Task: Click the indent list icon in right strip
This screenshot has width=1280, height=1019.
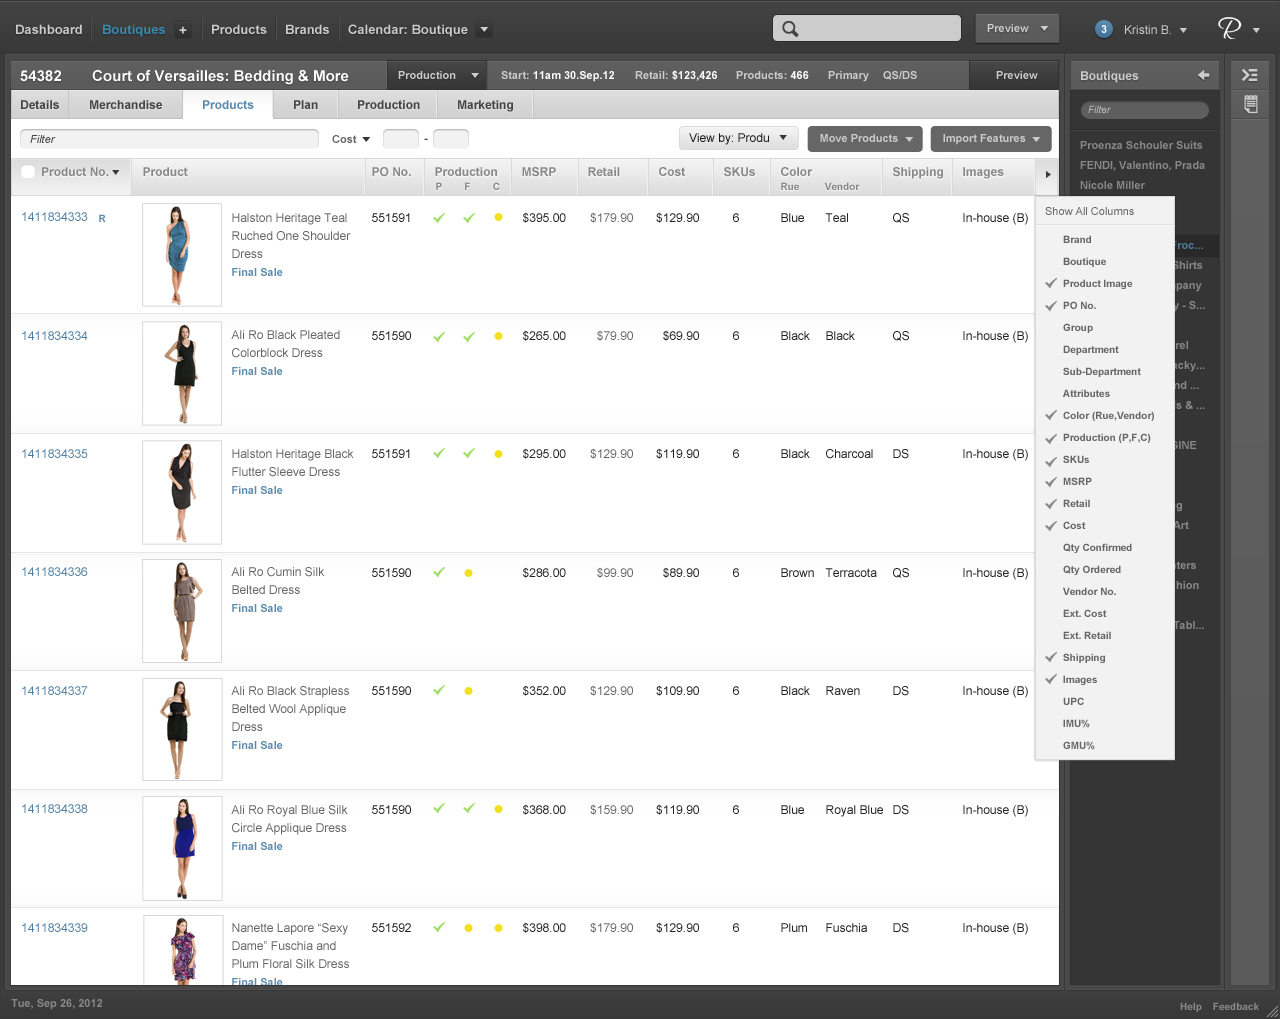Action: (1250, 75)
